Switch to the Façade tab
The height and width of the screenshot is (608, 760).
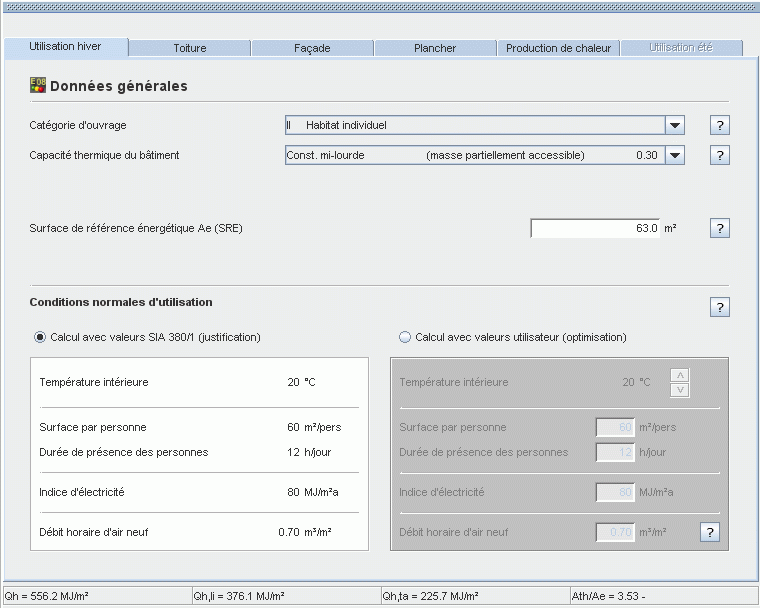[x=312, y=48]
